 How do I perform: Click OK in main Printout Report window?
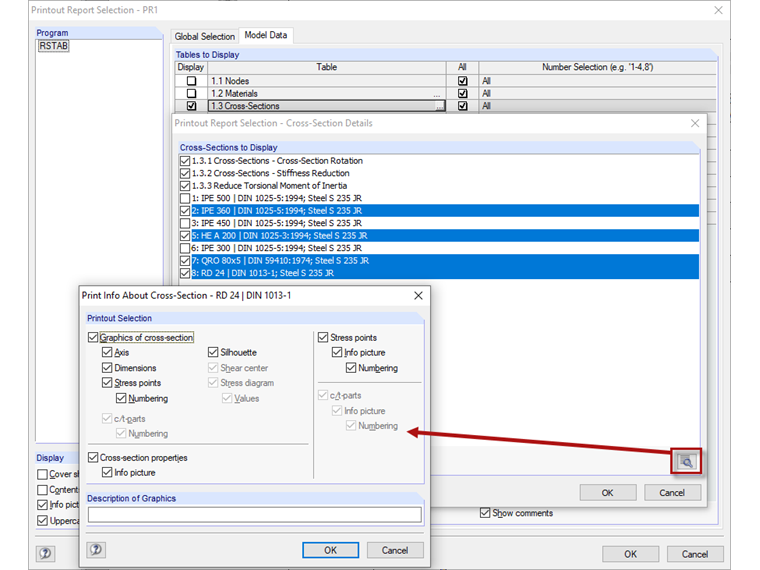click(631, 554)
